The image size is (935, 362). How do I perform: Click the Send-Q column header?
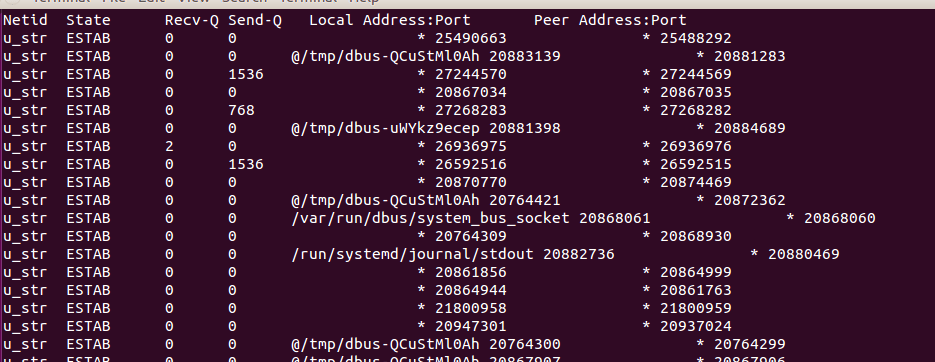click(255, 21)
